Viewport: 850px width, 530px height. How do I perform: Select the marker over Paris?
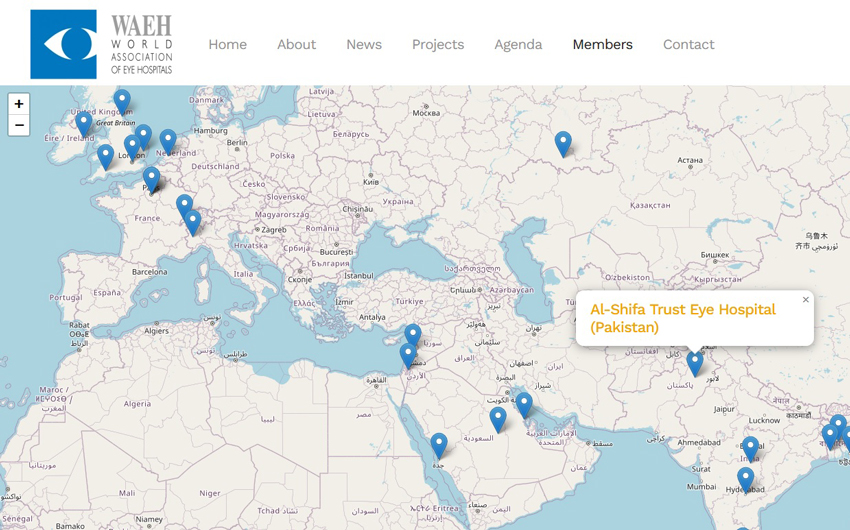(151, 178)
